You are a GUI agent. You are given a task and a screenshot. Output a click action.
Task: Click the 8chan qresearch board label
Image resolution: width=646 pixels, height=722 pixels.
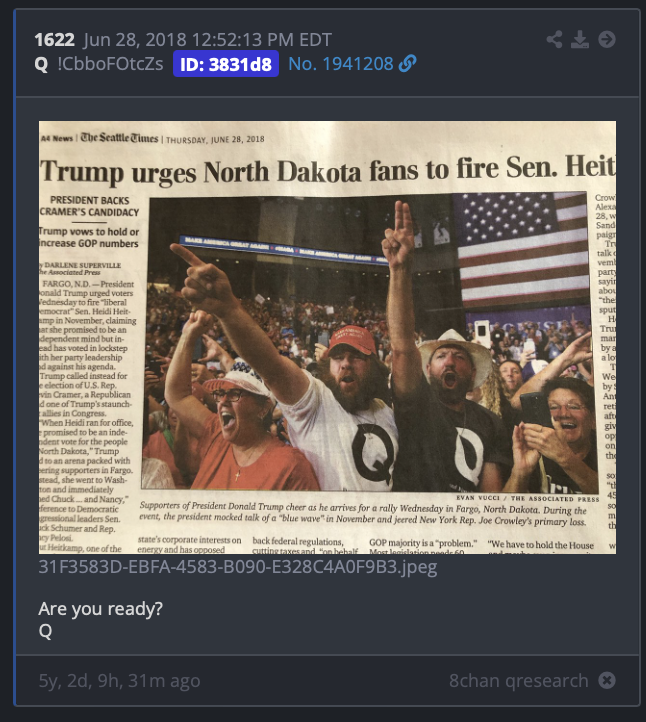[518, 681]
